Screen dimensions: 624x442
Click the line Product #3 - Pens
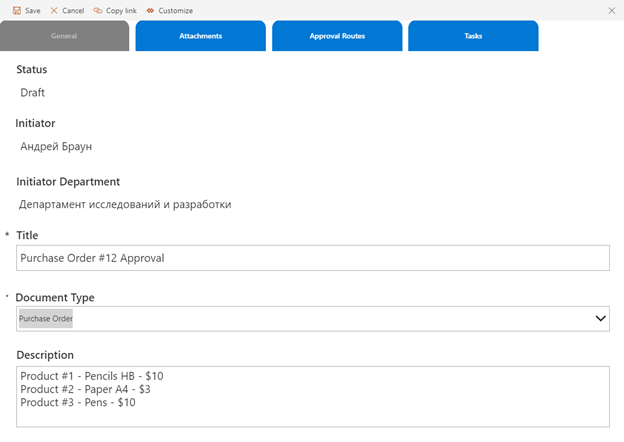coord(78,402)
